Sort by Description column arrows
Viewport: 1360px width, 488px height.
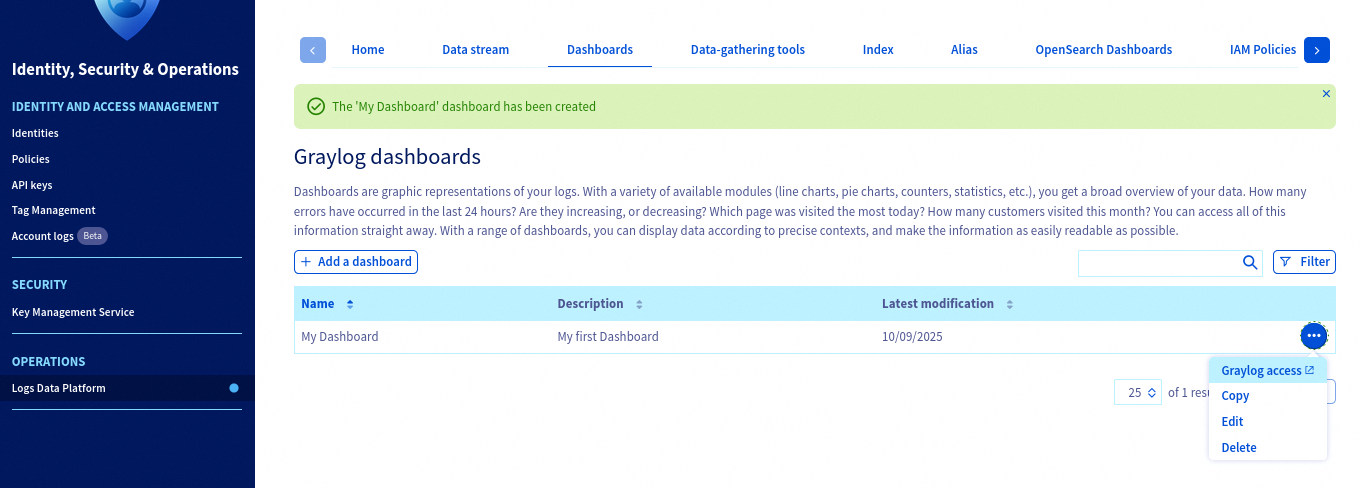coord(639,304)
